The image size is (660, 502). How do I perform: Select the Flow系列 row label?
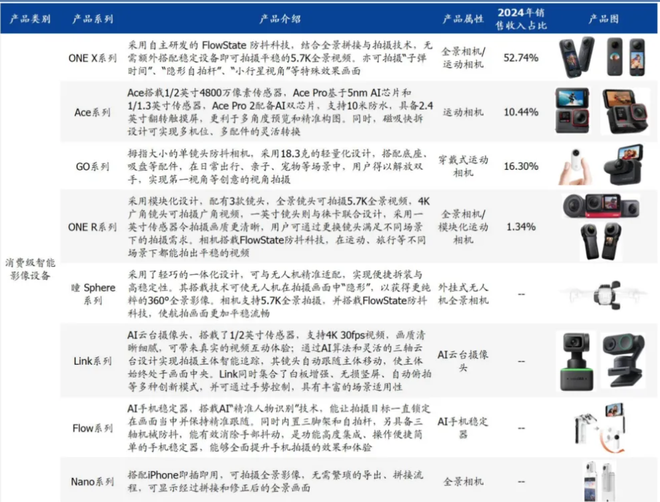(x=93, y=428)
